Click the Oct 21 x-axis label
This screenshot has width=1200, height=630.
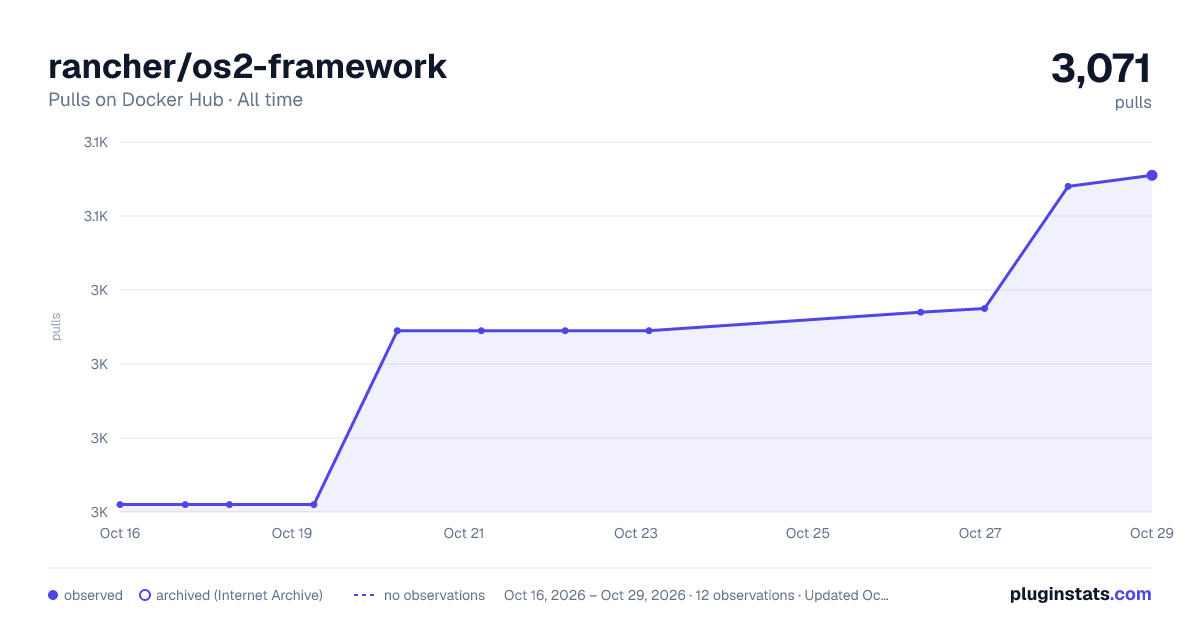(464, 533)
